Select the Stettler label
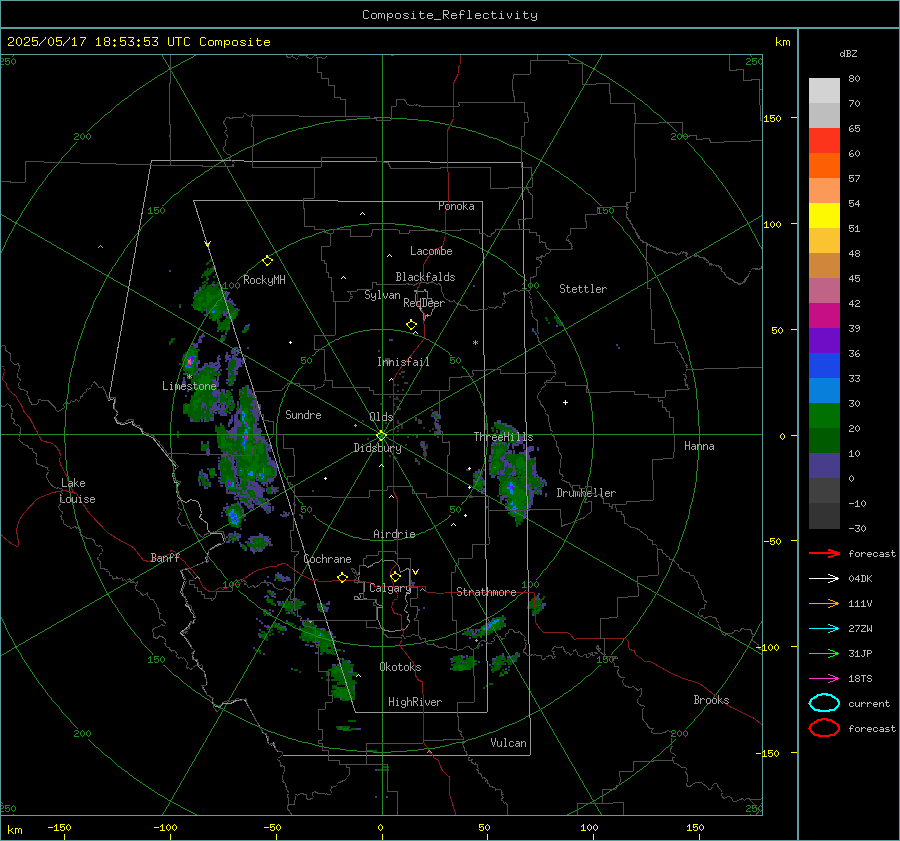Image resolution: width=900 pixels, height=841 pixels. (x=583, y=289)
